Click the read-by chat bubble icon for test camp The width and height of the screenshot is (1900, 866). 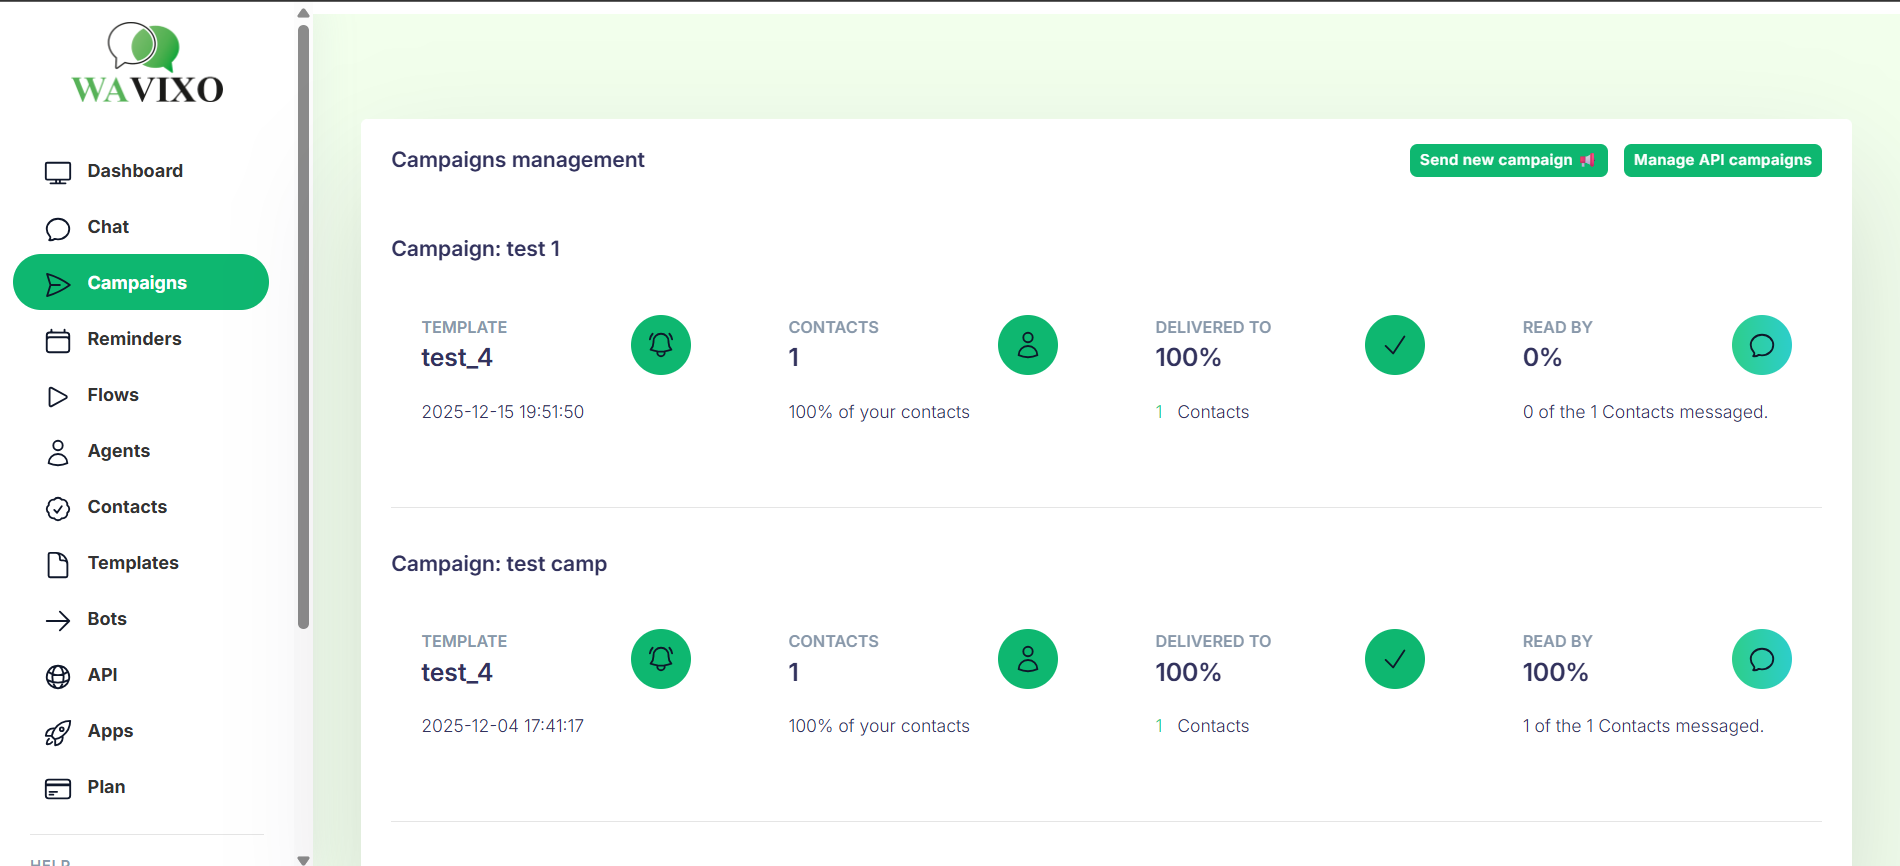pos(1761,659)
